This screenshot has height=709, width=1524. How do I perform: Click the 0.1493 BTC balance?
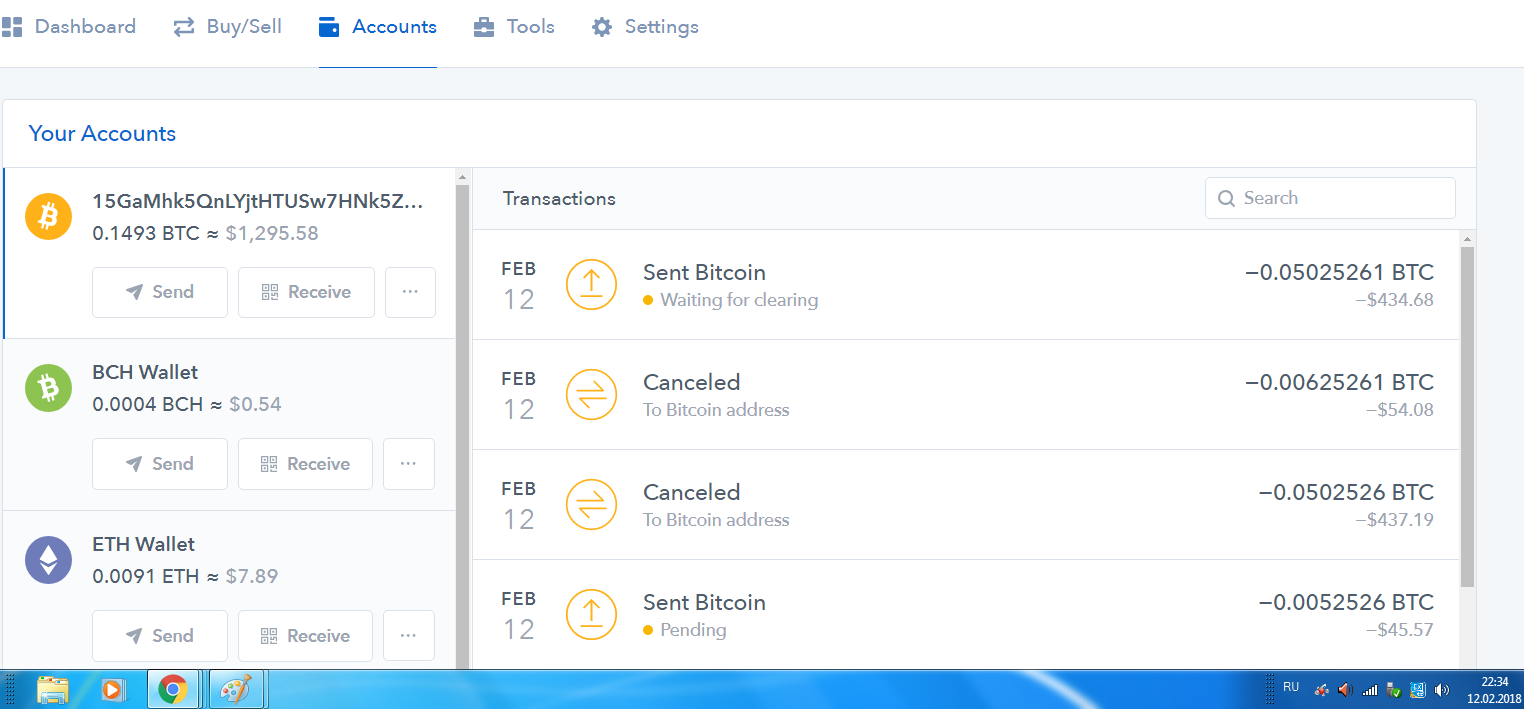point(146,233)
